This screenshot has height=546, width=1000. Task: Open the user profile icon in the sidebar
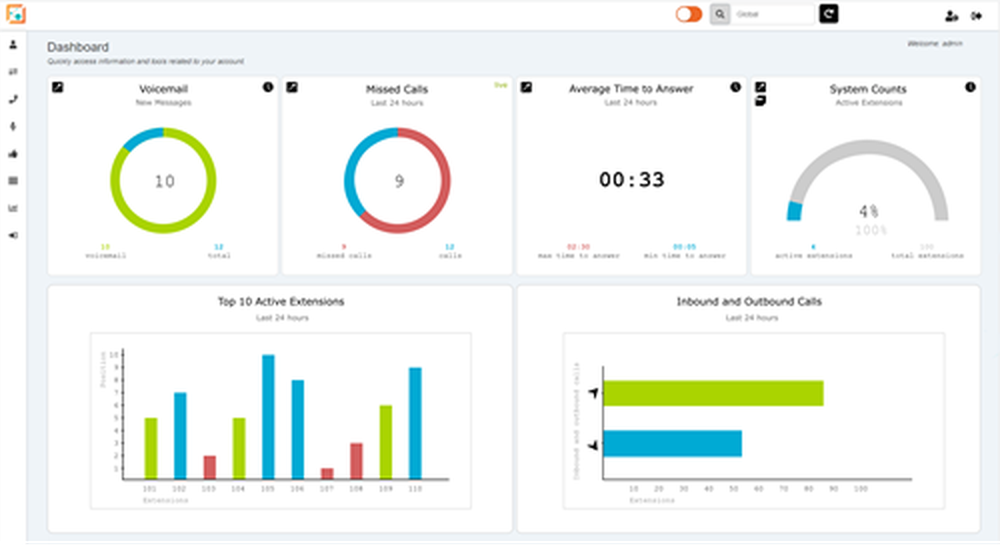point(13,45)
